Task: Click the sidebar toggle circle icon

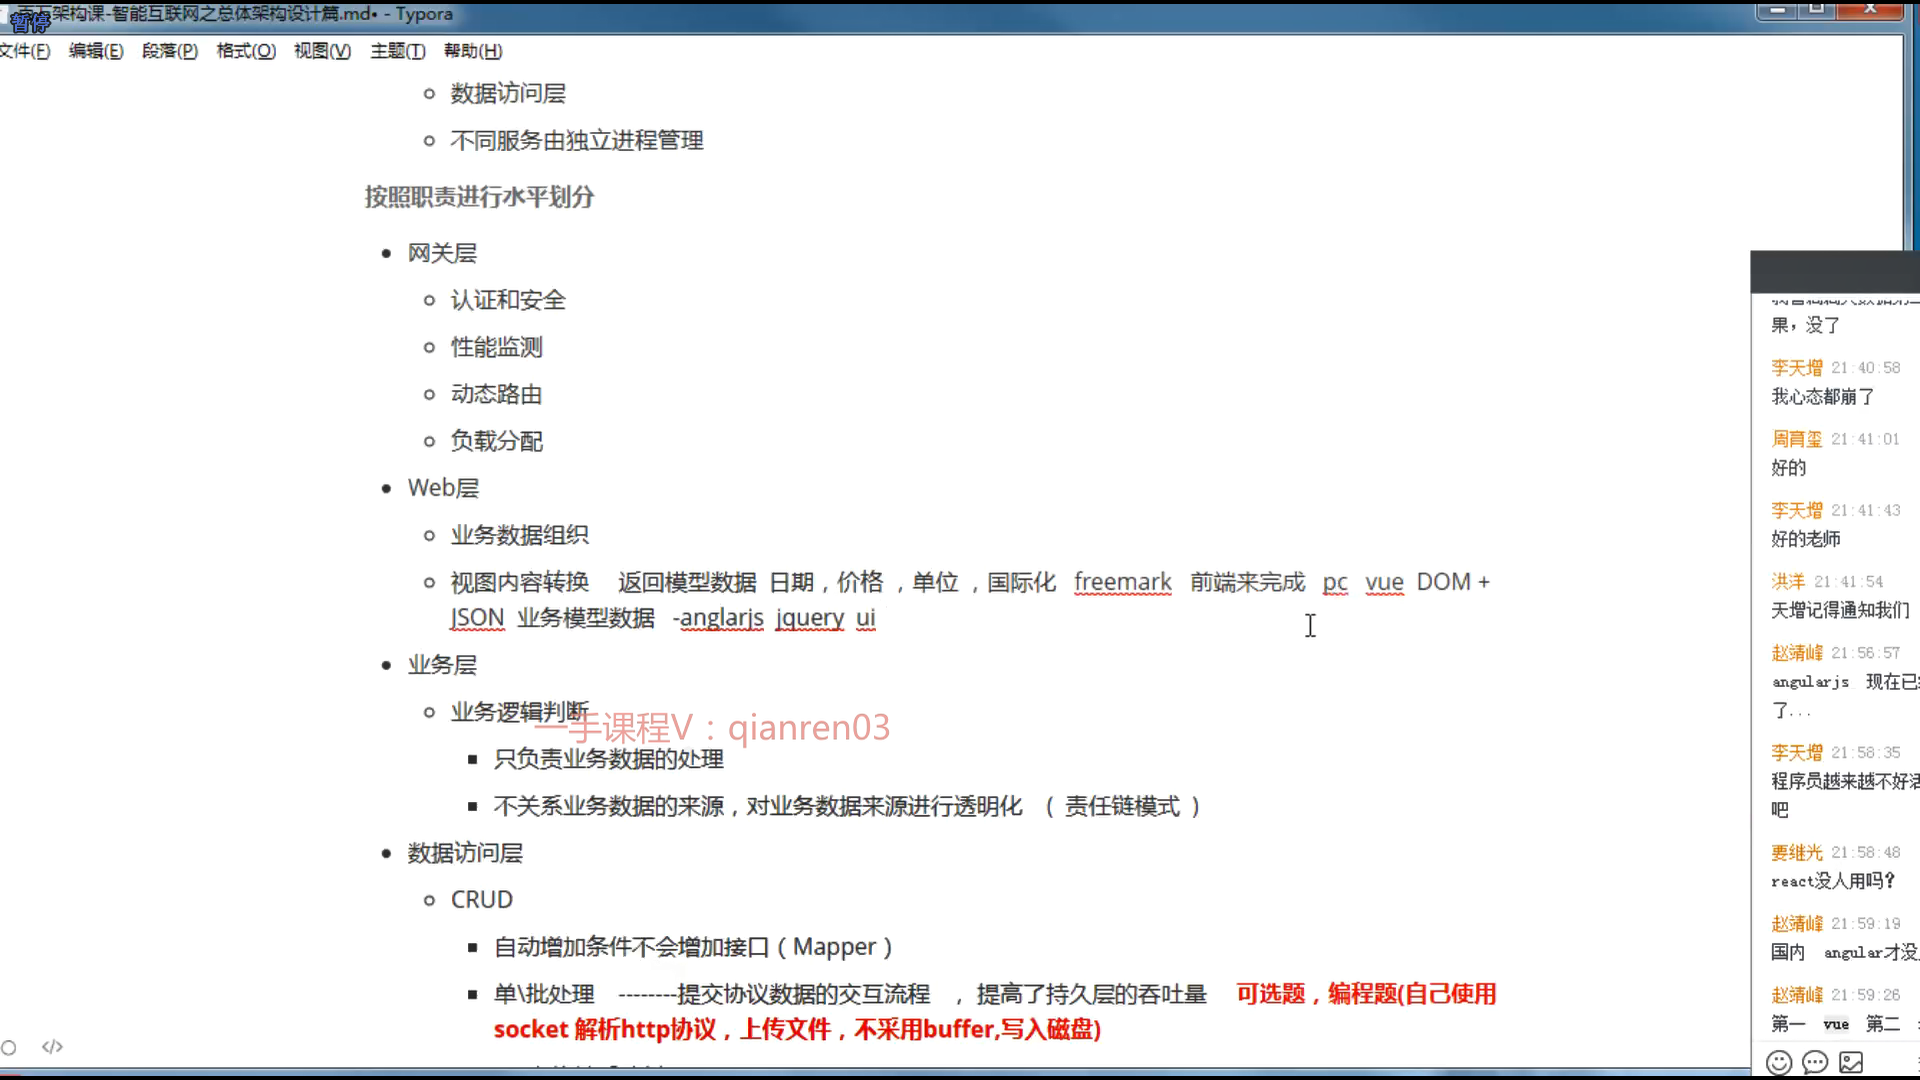Action: (9, 1047)
